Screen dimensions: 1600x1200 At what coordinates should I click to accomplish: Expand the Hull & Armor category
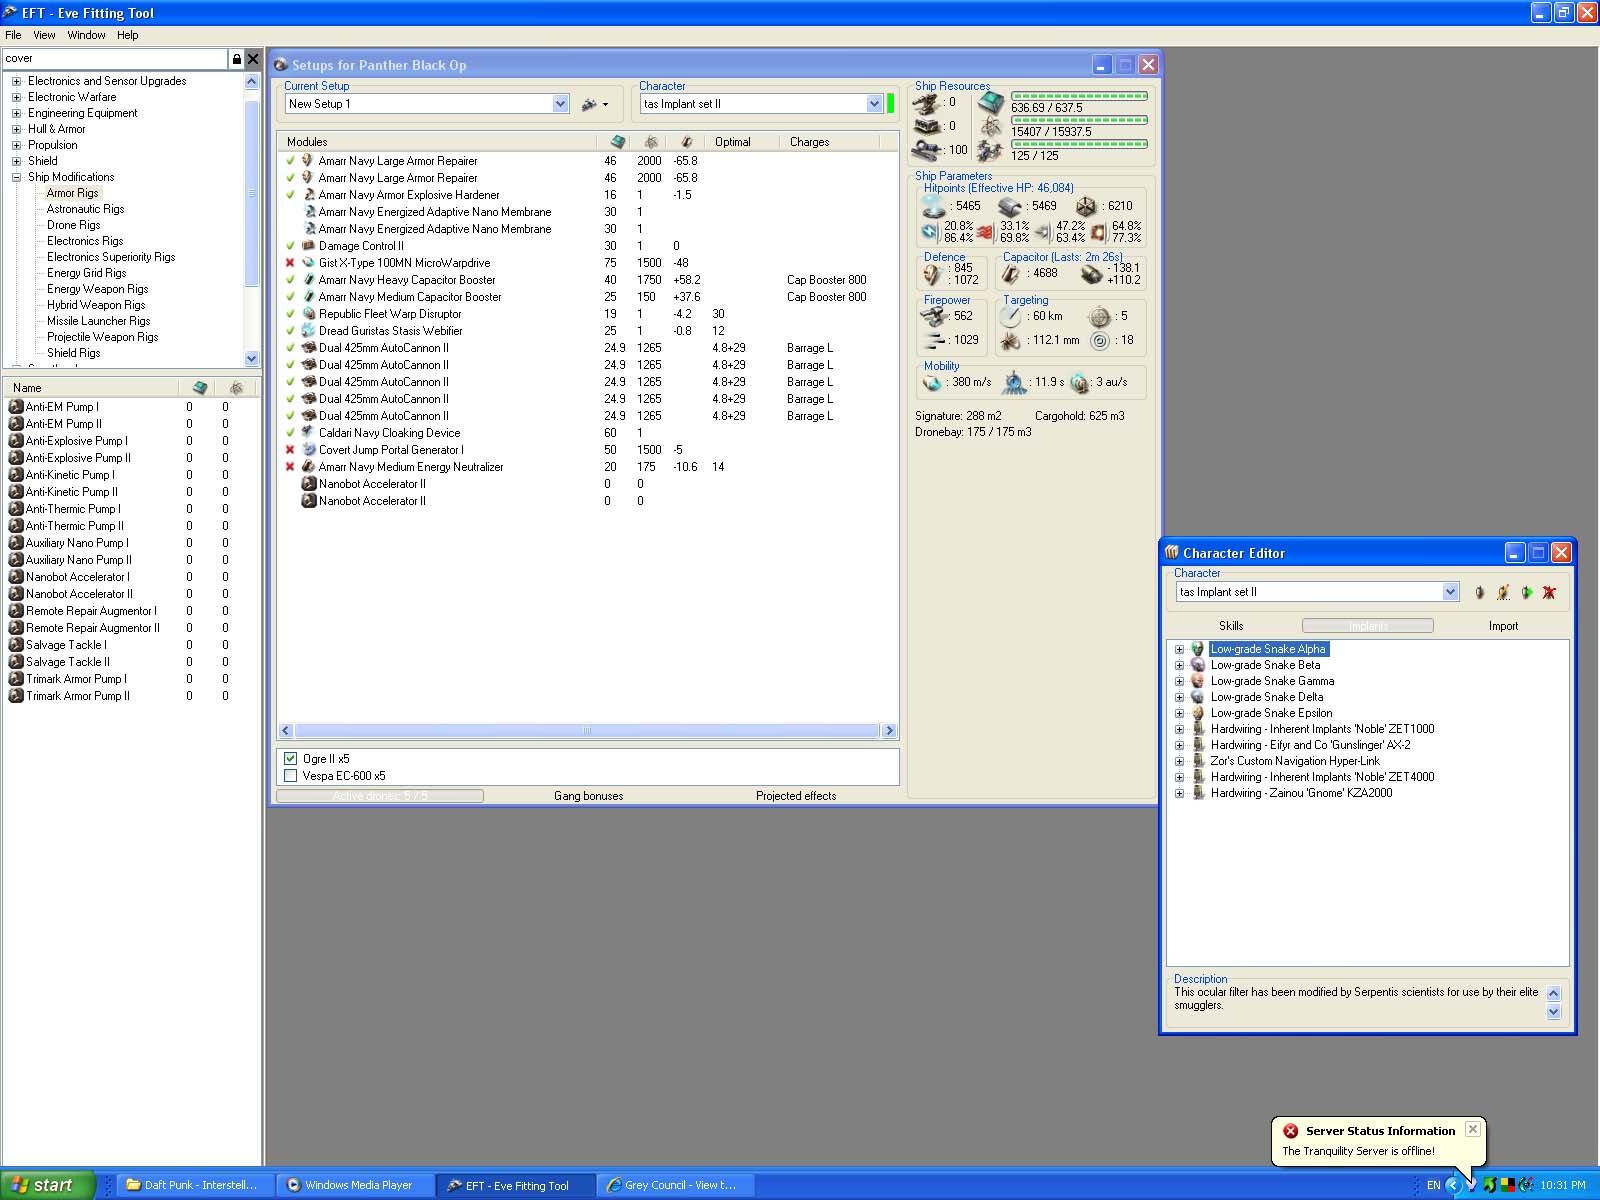16,129
